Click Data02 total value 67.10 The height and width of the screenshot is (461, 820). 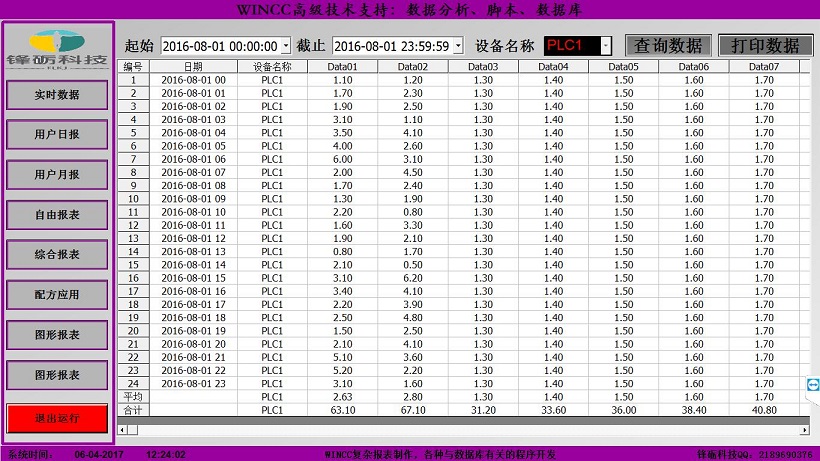point(413,410)
